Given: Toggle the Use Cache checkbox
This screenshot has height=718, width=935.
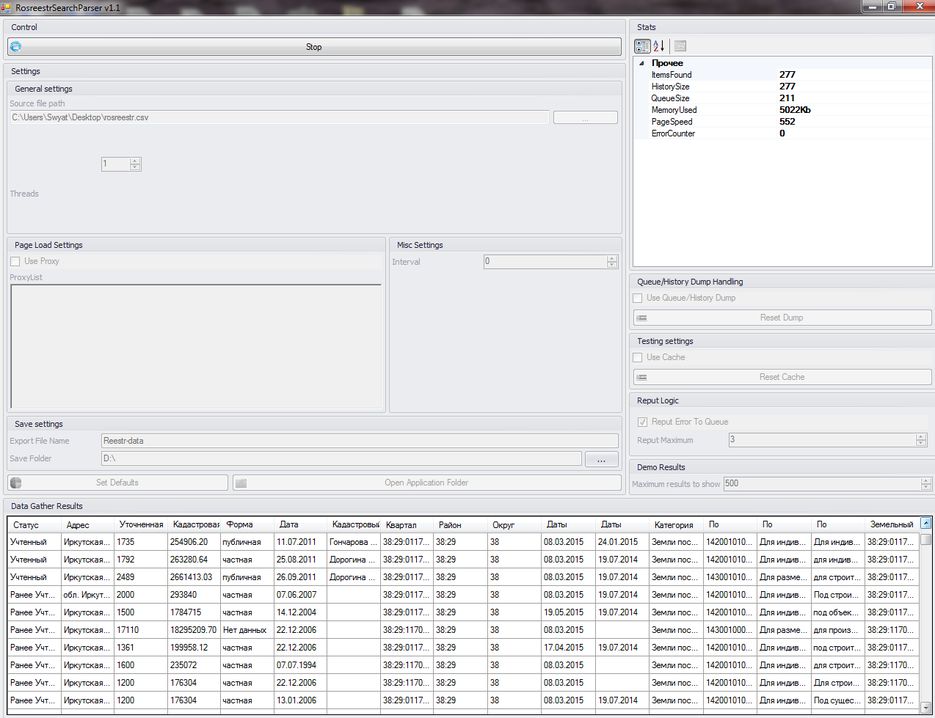Looking at the screenshot, I should tap(637, 357).
